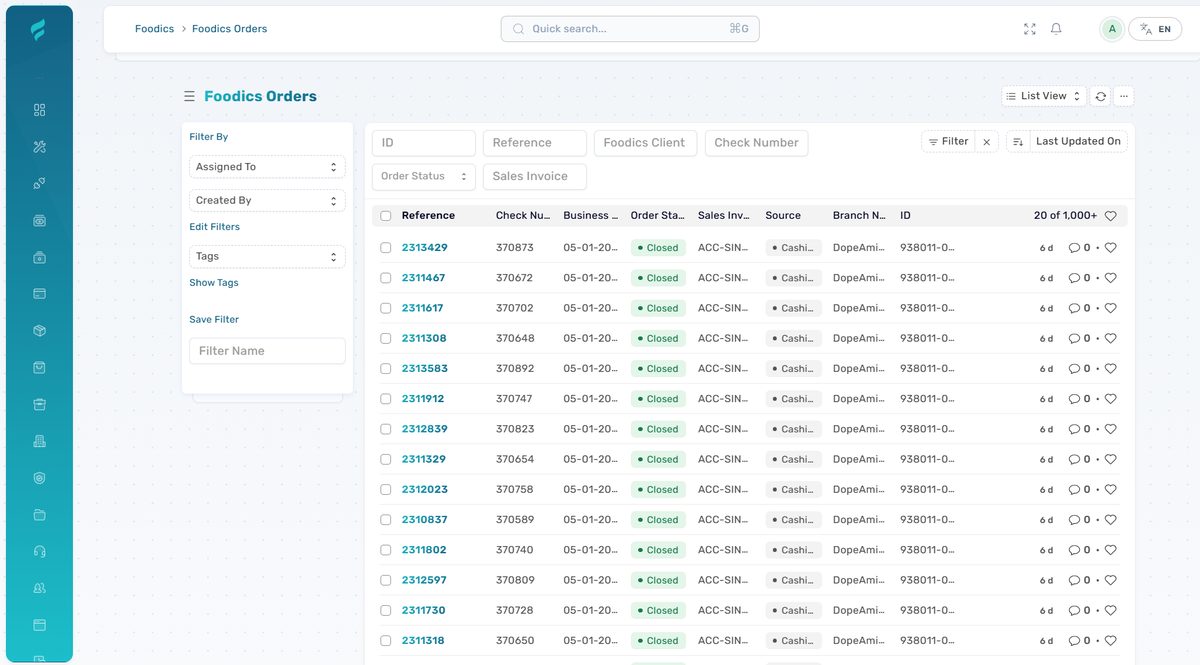The height and width of the screenshot is (665, 1200).
Task: Check the select-all checkbox in header row
Action: click(386, 216)
